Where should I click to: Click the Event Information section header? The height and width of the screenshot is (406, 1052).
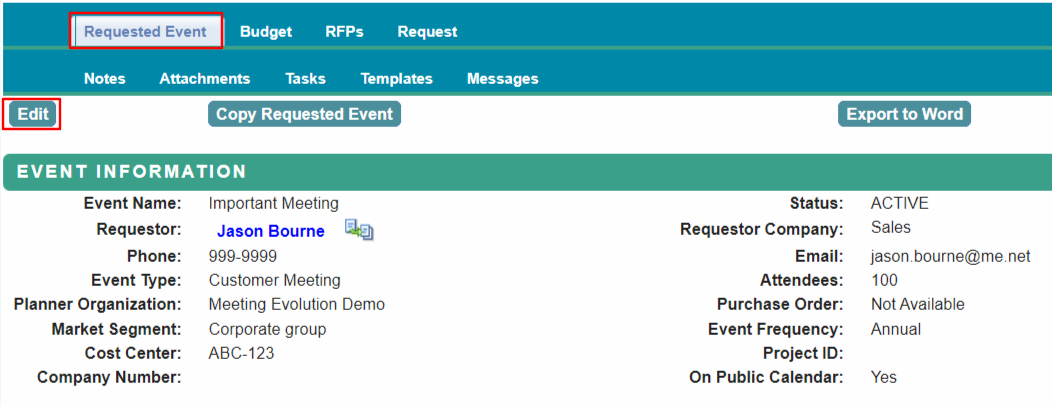(132, 172)
